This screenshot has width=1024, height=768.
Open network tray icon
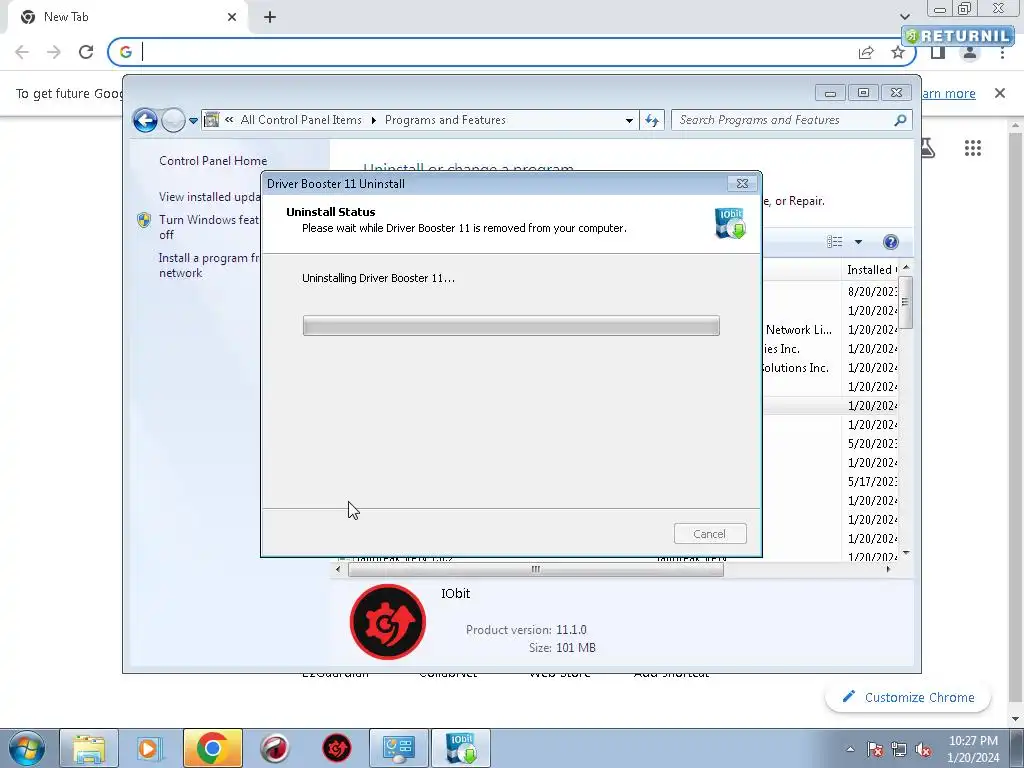coord(899,749)
